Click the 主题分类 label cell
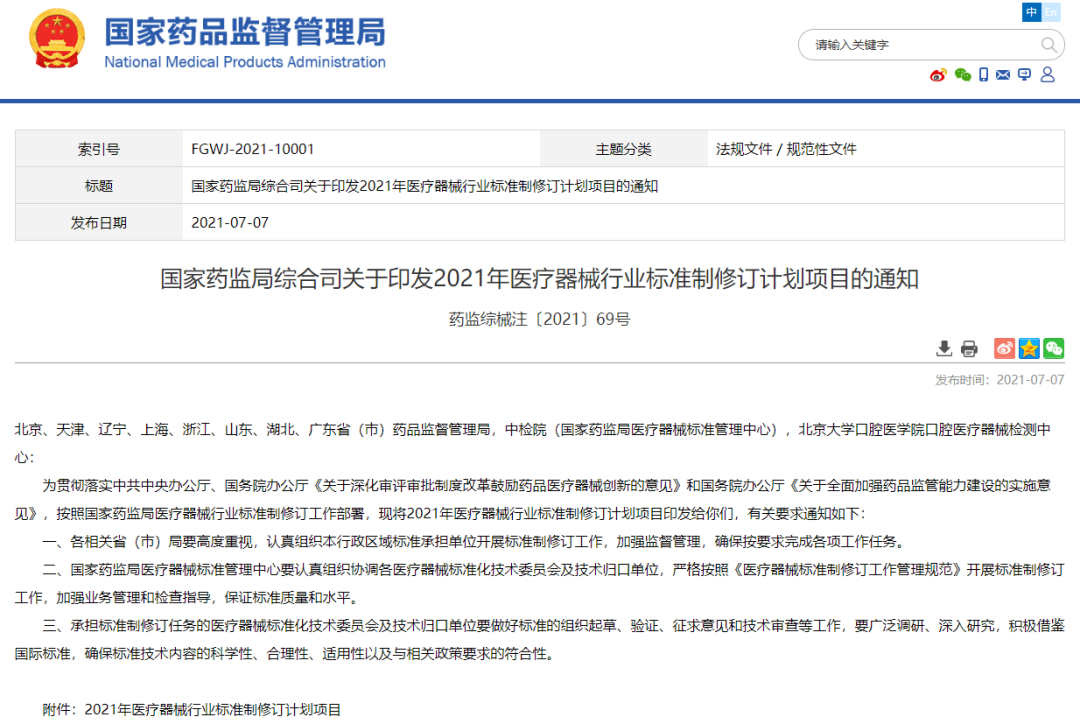 pyautogui.click(x=623, y=149)
